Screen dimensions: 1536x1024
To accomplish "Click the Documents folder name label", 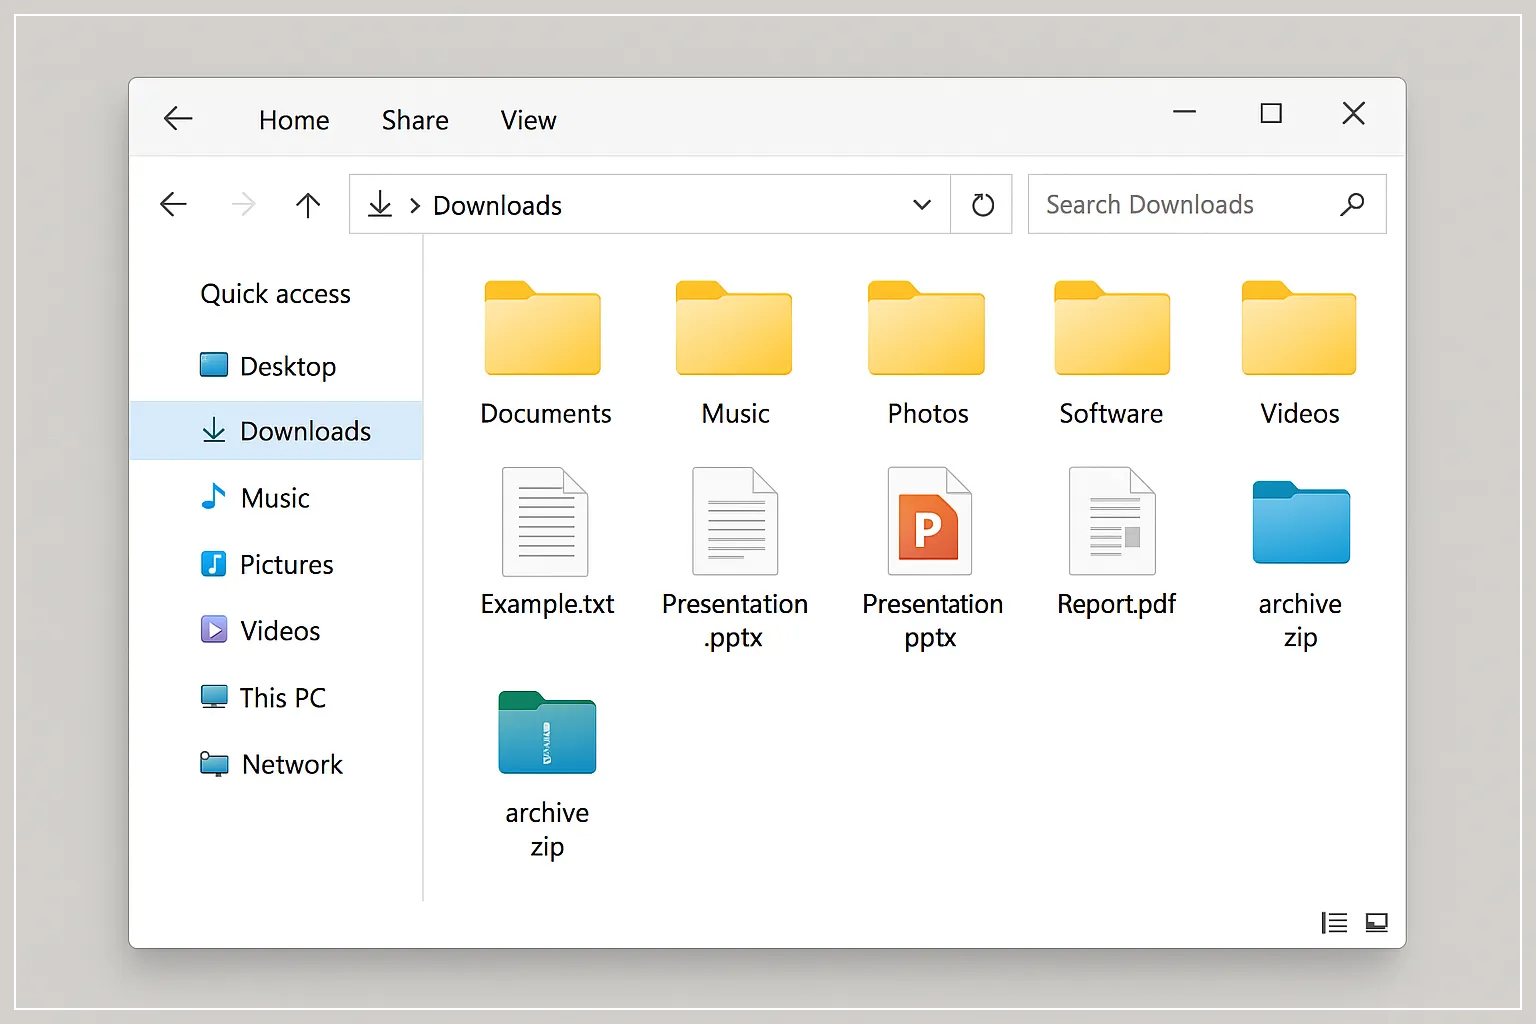I will click(x=545, y=414).
